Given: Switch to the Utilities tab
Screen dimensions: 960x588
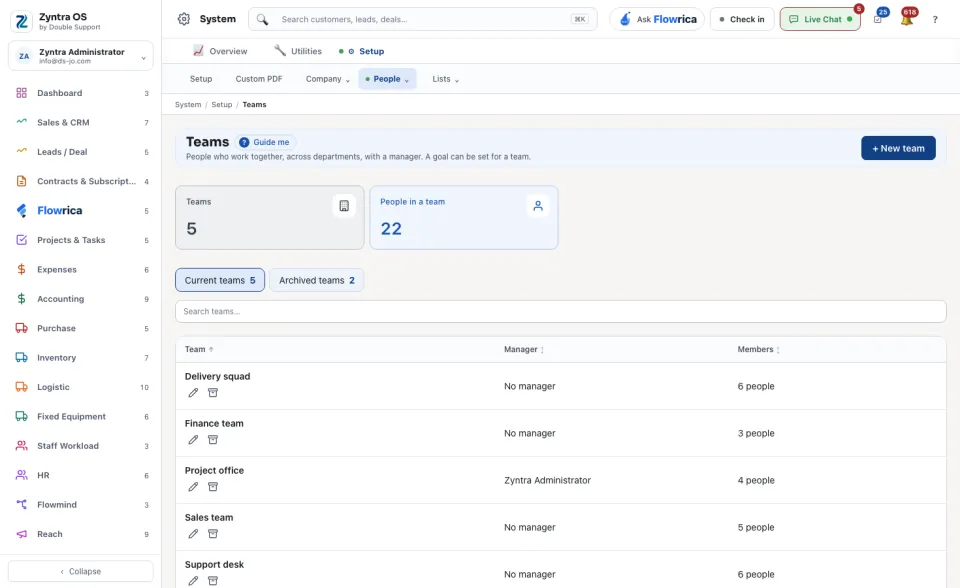Looking at the screenshot, I should (x=298, y=51).
